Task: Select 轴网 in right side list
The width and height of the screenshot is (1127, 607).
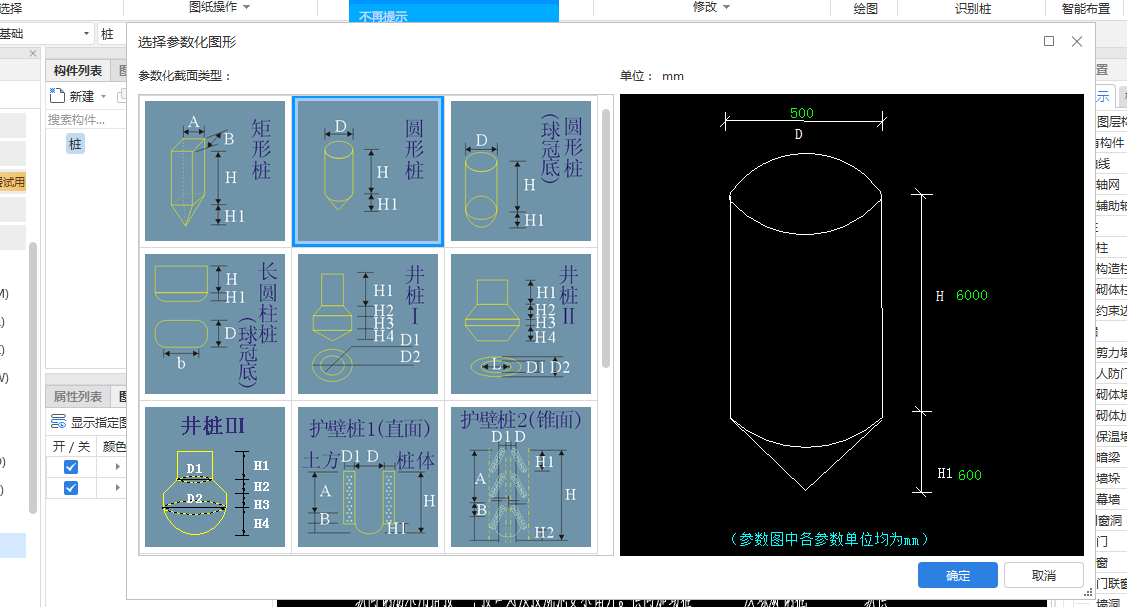Action: 1108,185
